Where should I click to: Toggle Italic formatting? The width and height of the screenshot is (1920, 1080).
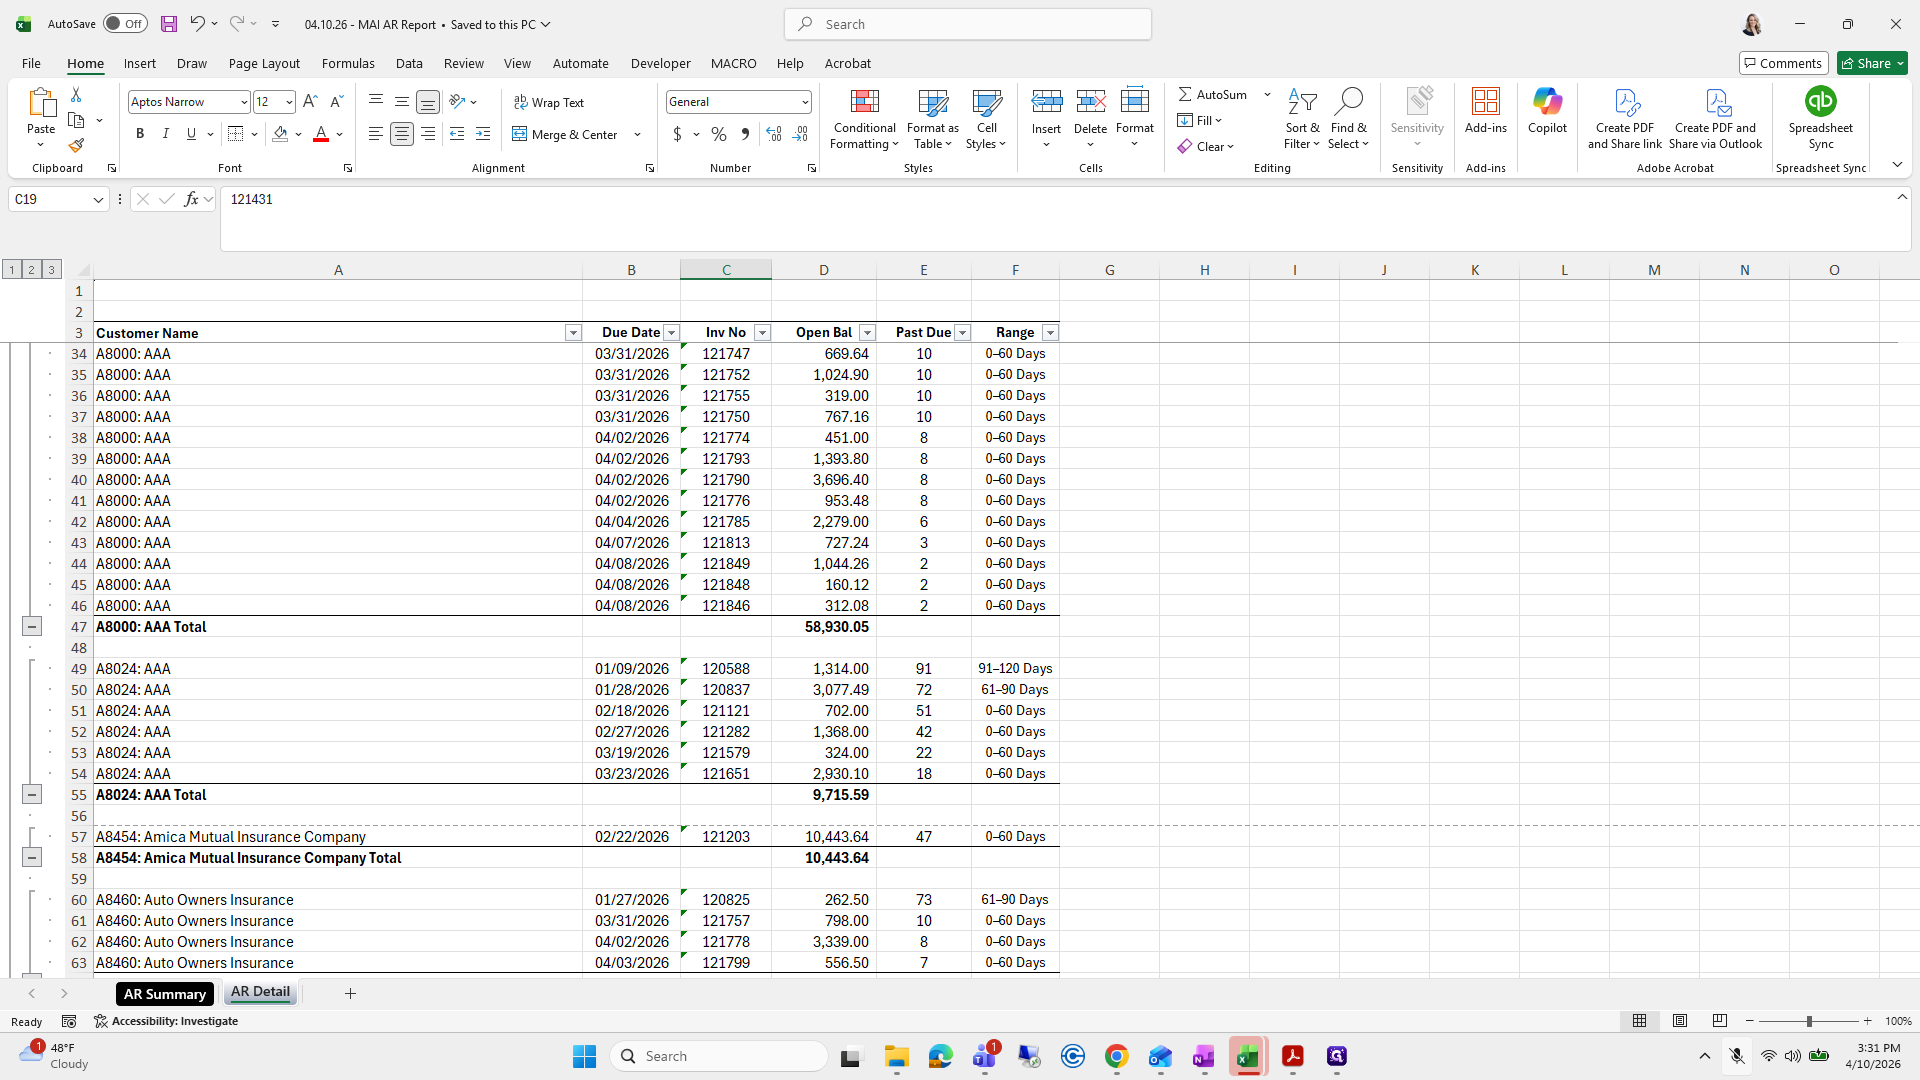[x=166, y=134]
